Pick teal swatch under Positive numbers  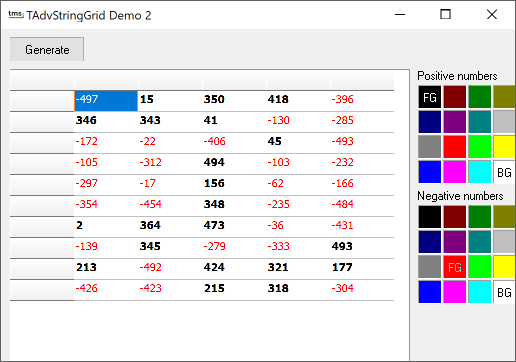point(480,122)
